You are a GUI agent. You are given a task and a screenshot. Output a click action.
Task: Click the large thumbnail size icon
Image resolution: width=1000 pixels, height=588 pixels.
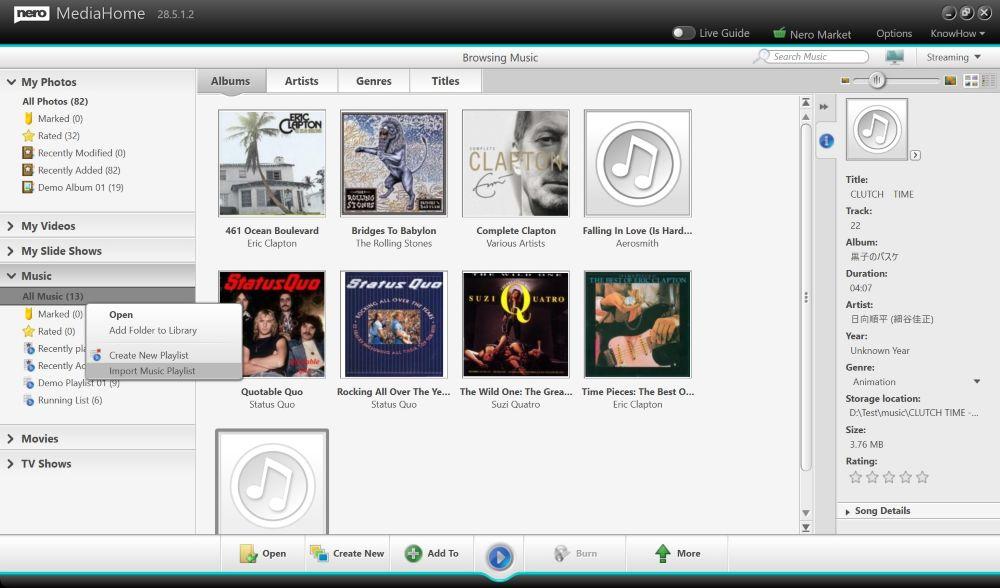click(x=950, y=80)
